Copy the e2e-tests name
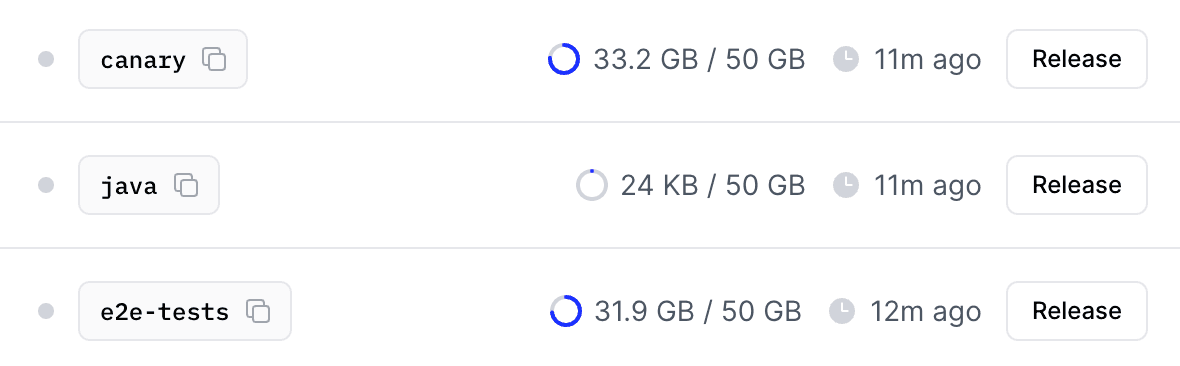 (258, 311)
